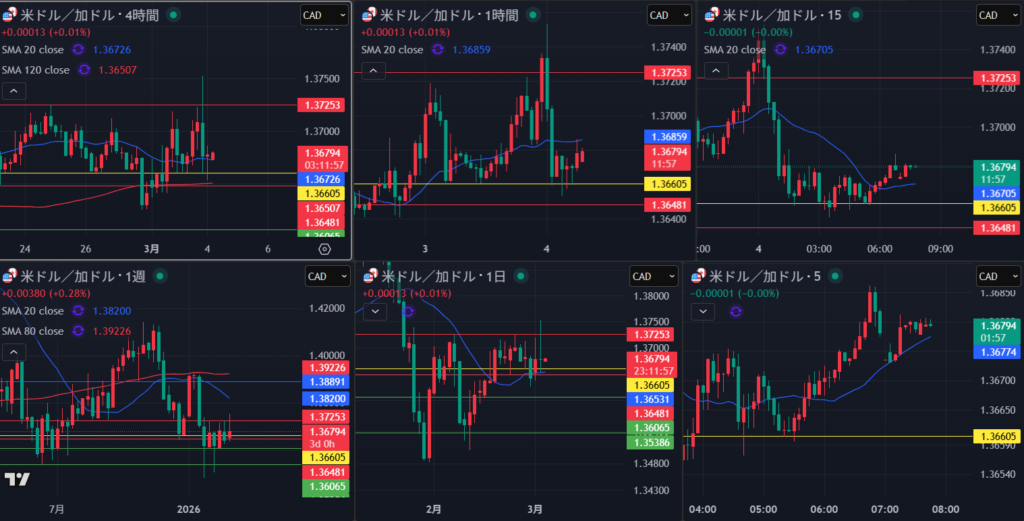
Task: Open CAD currency dropdown in 4-hour chart
Action: (x=325, y=15)
